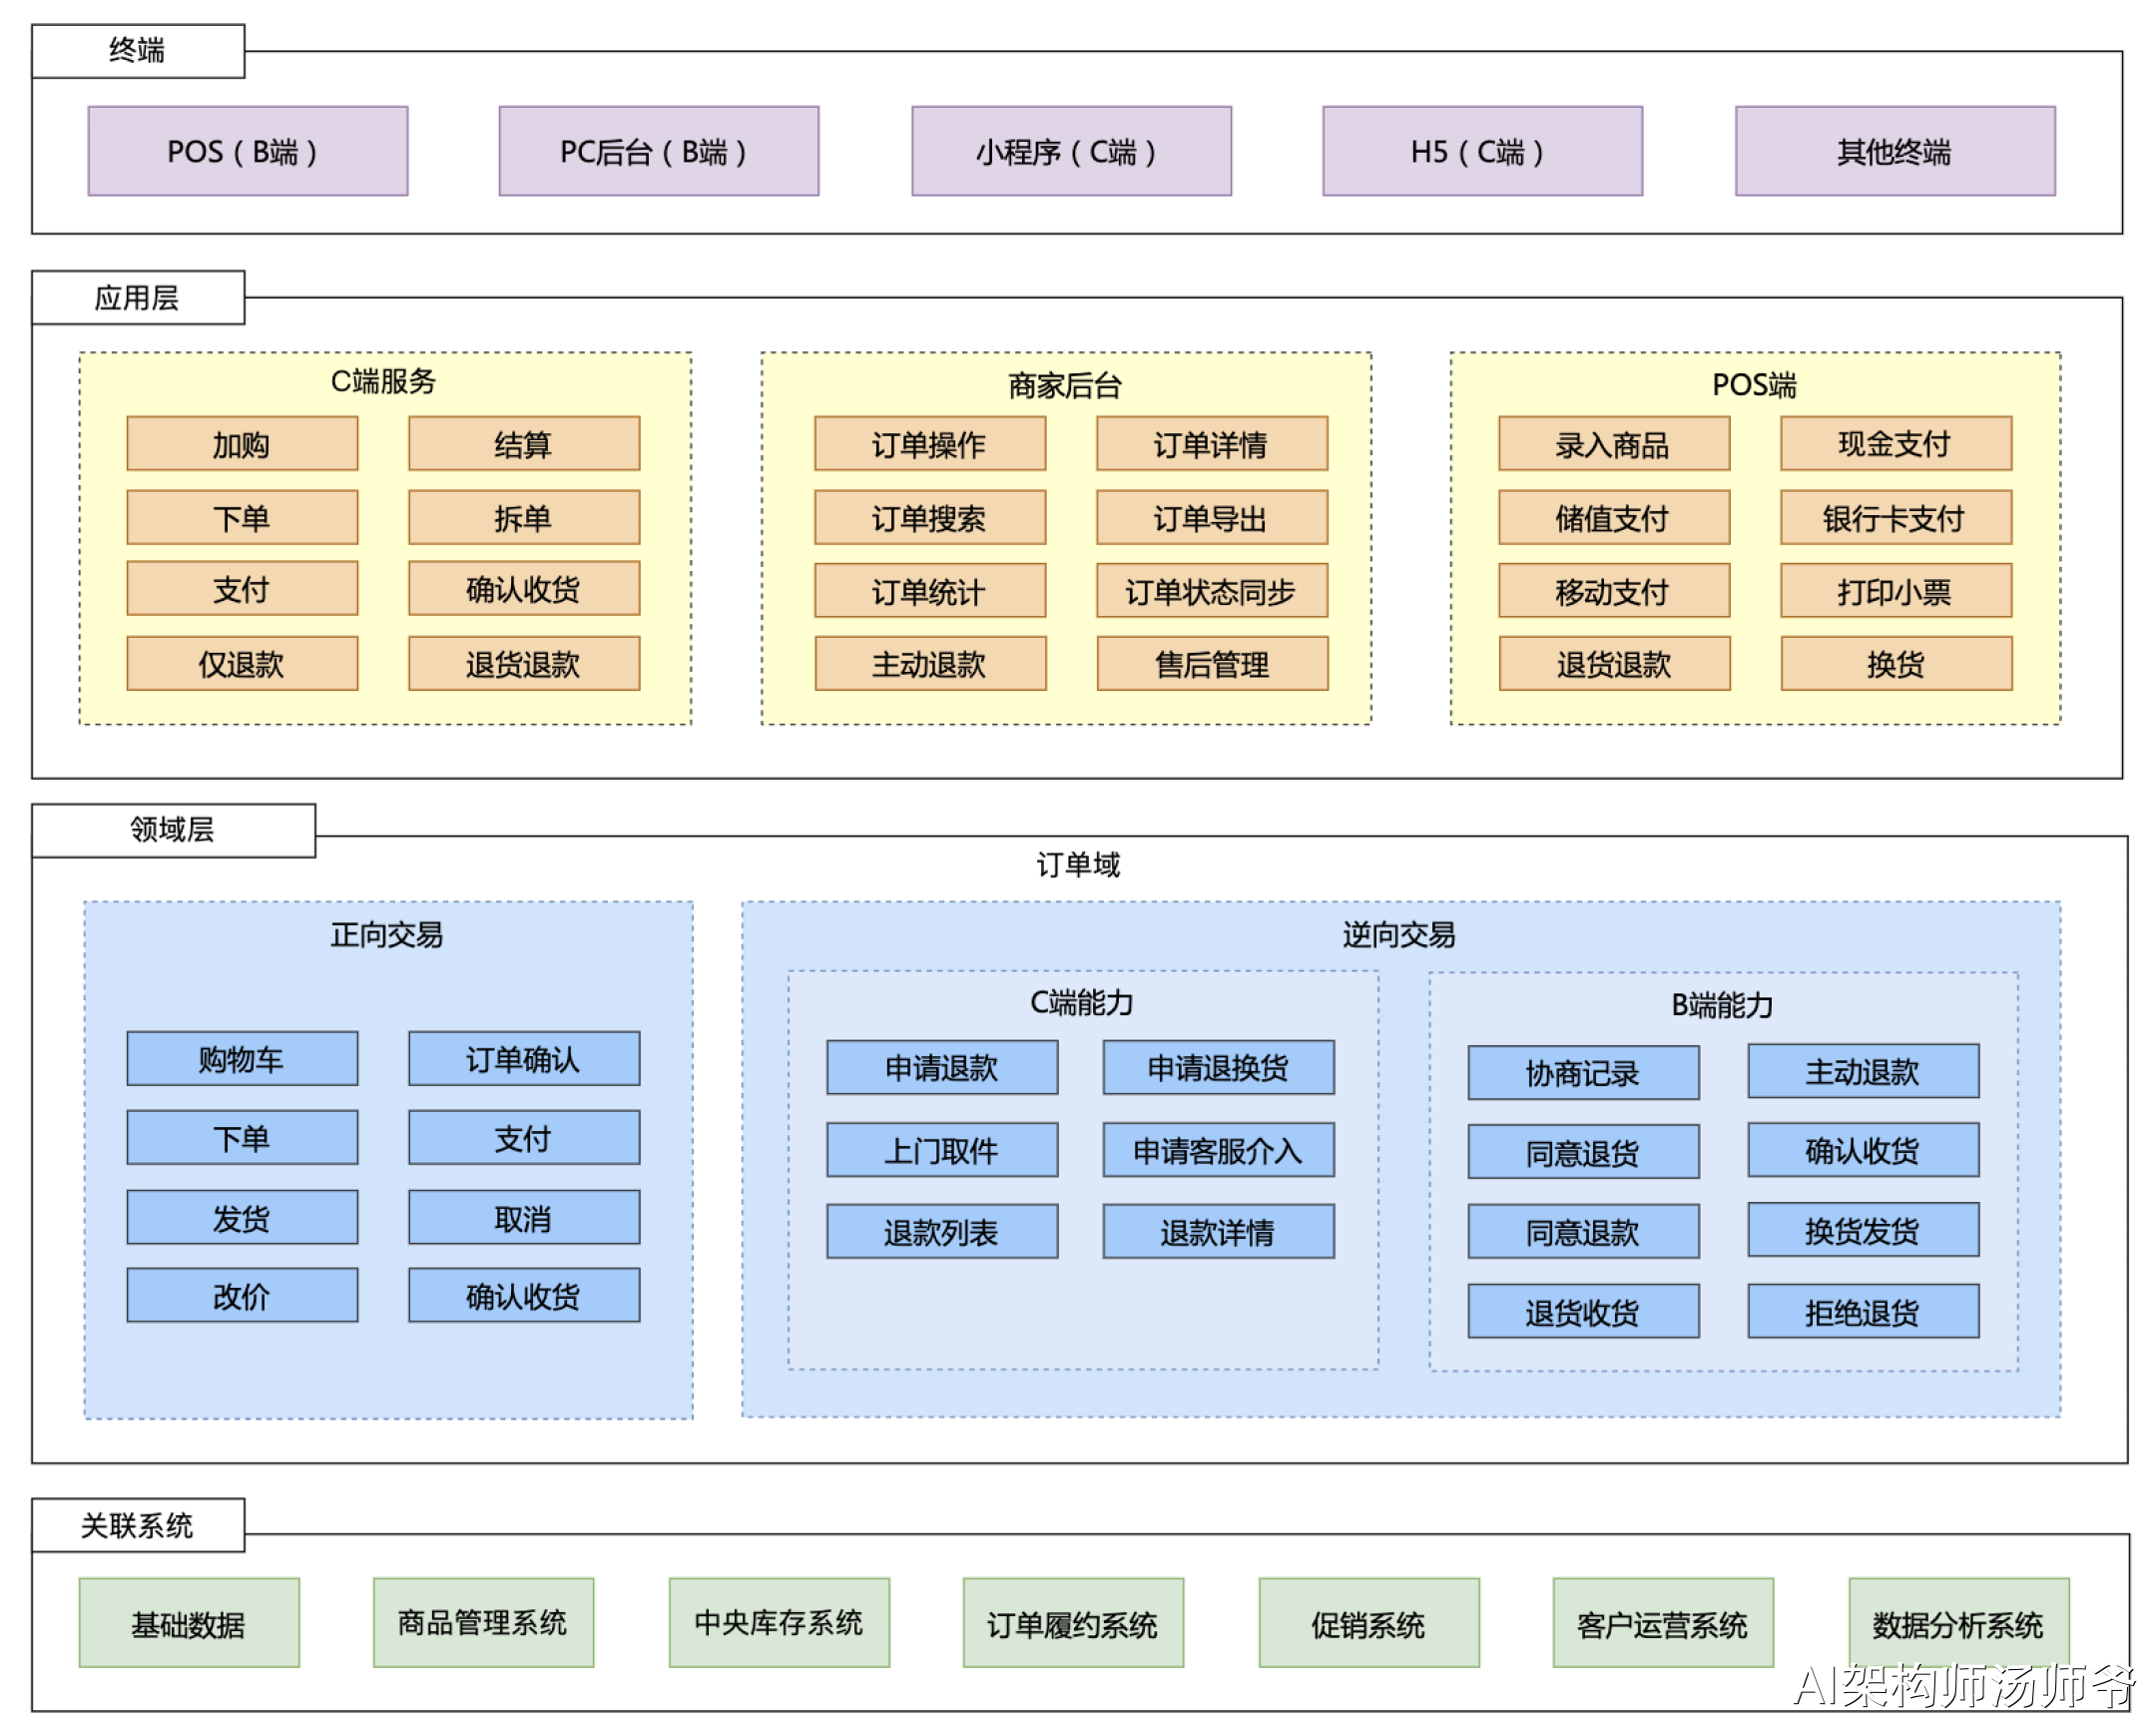Image resolution: width=2156 pixels, height=1728 pixels.
Task: Click the 银行卡支付 box in POS端
Action: click(x=1895, y=518)
